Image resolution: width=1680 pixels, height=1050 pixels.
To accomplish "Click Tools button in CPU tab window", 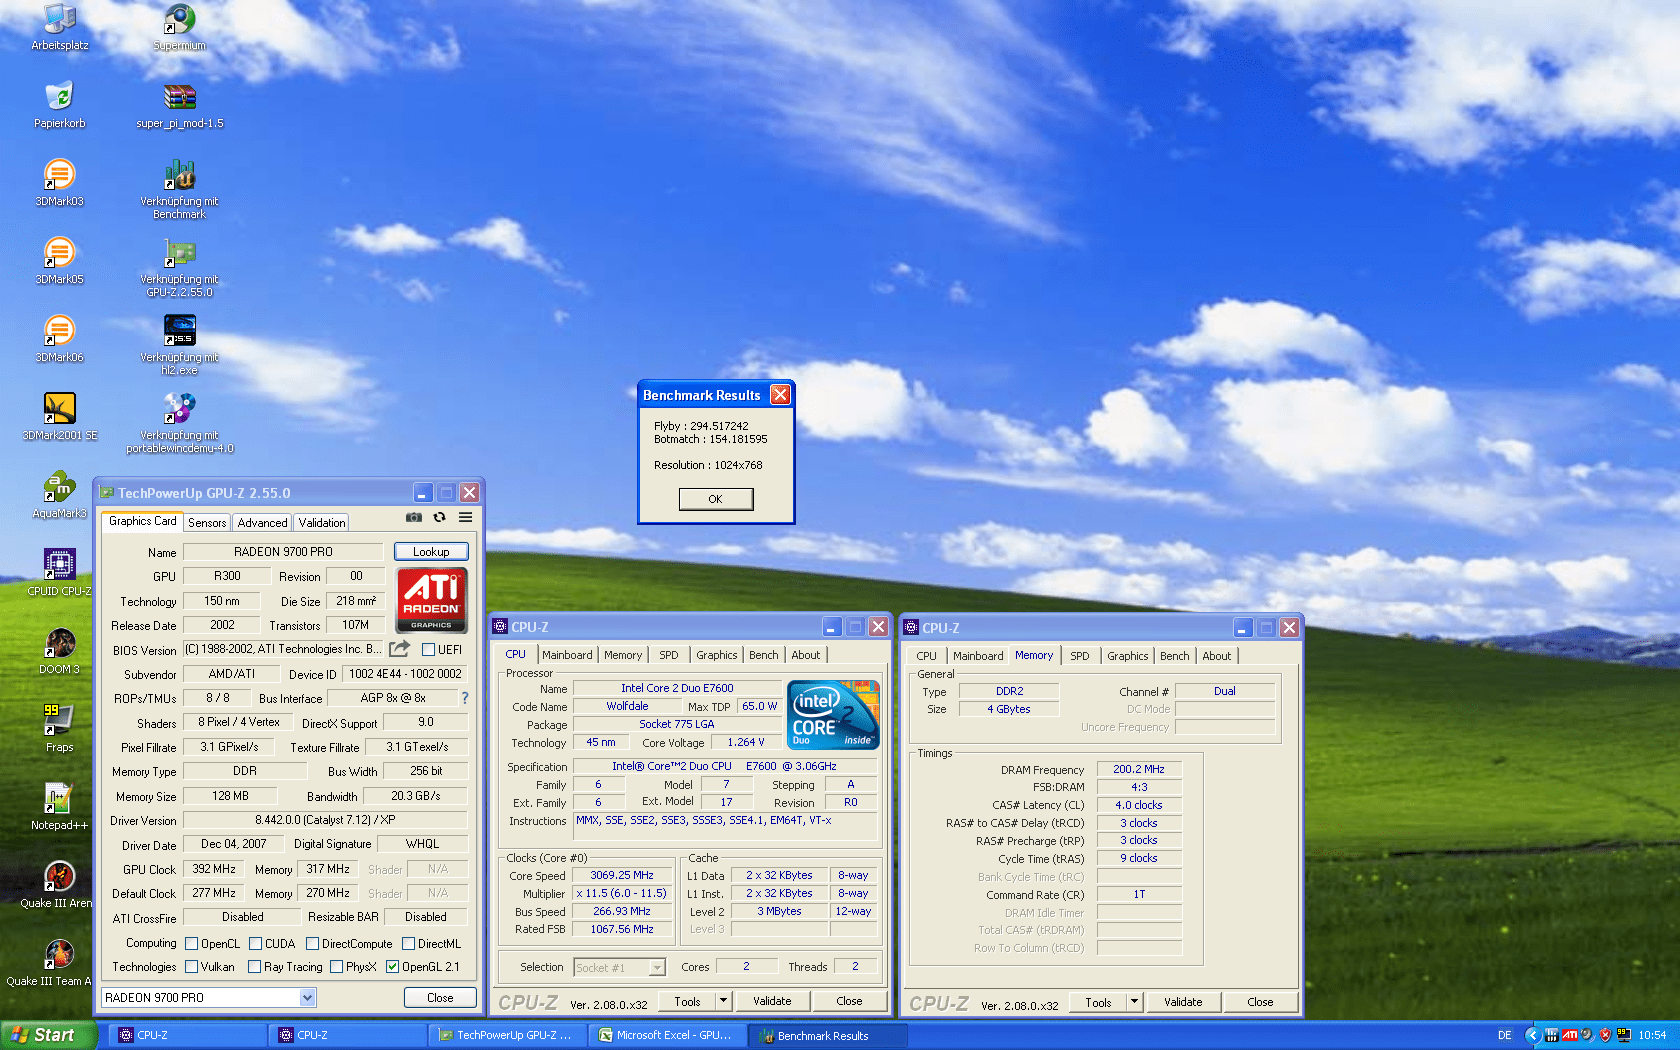I will [x=688, y=1000].
